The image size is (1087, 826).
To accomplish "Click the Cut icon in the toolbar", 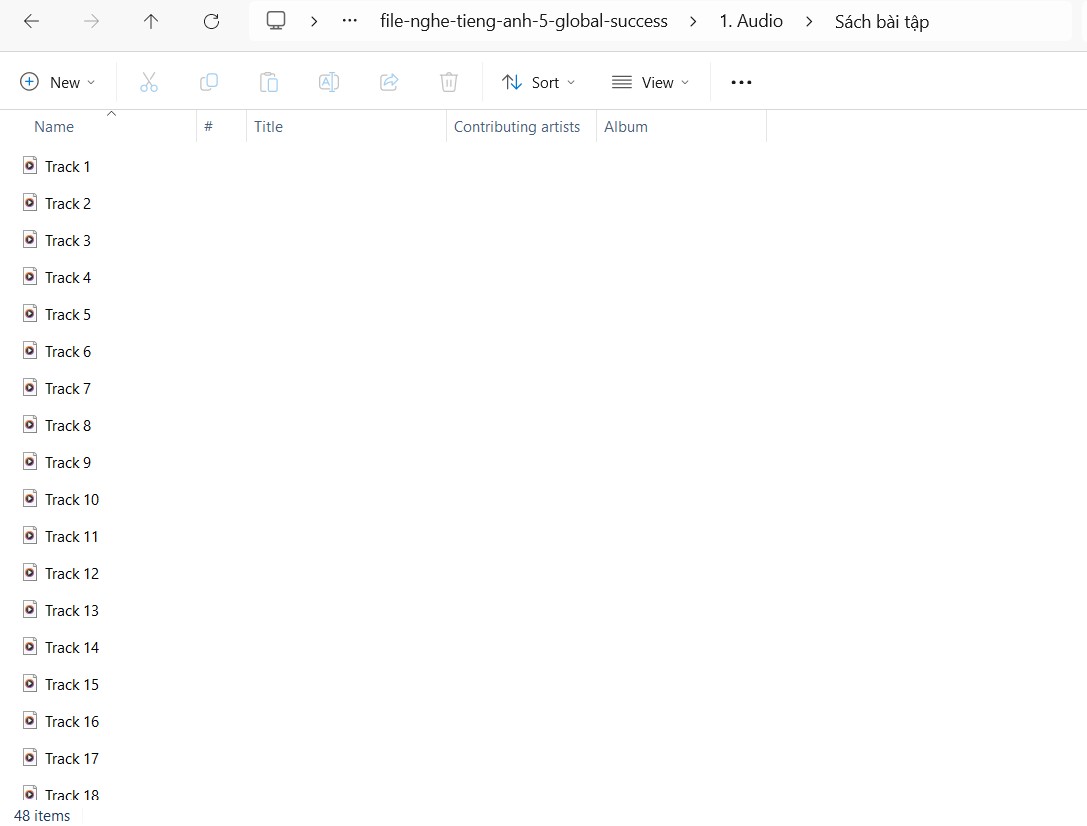I will [149, 82].
